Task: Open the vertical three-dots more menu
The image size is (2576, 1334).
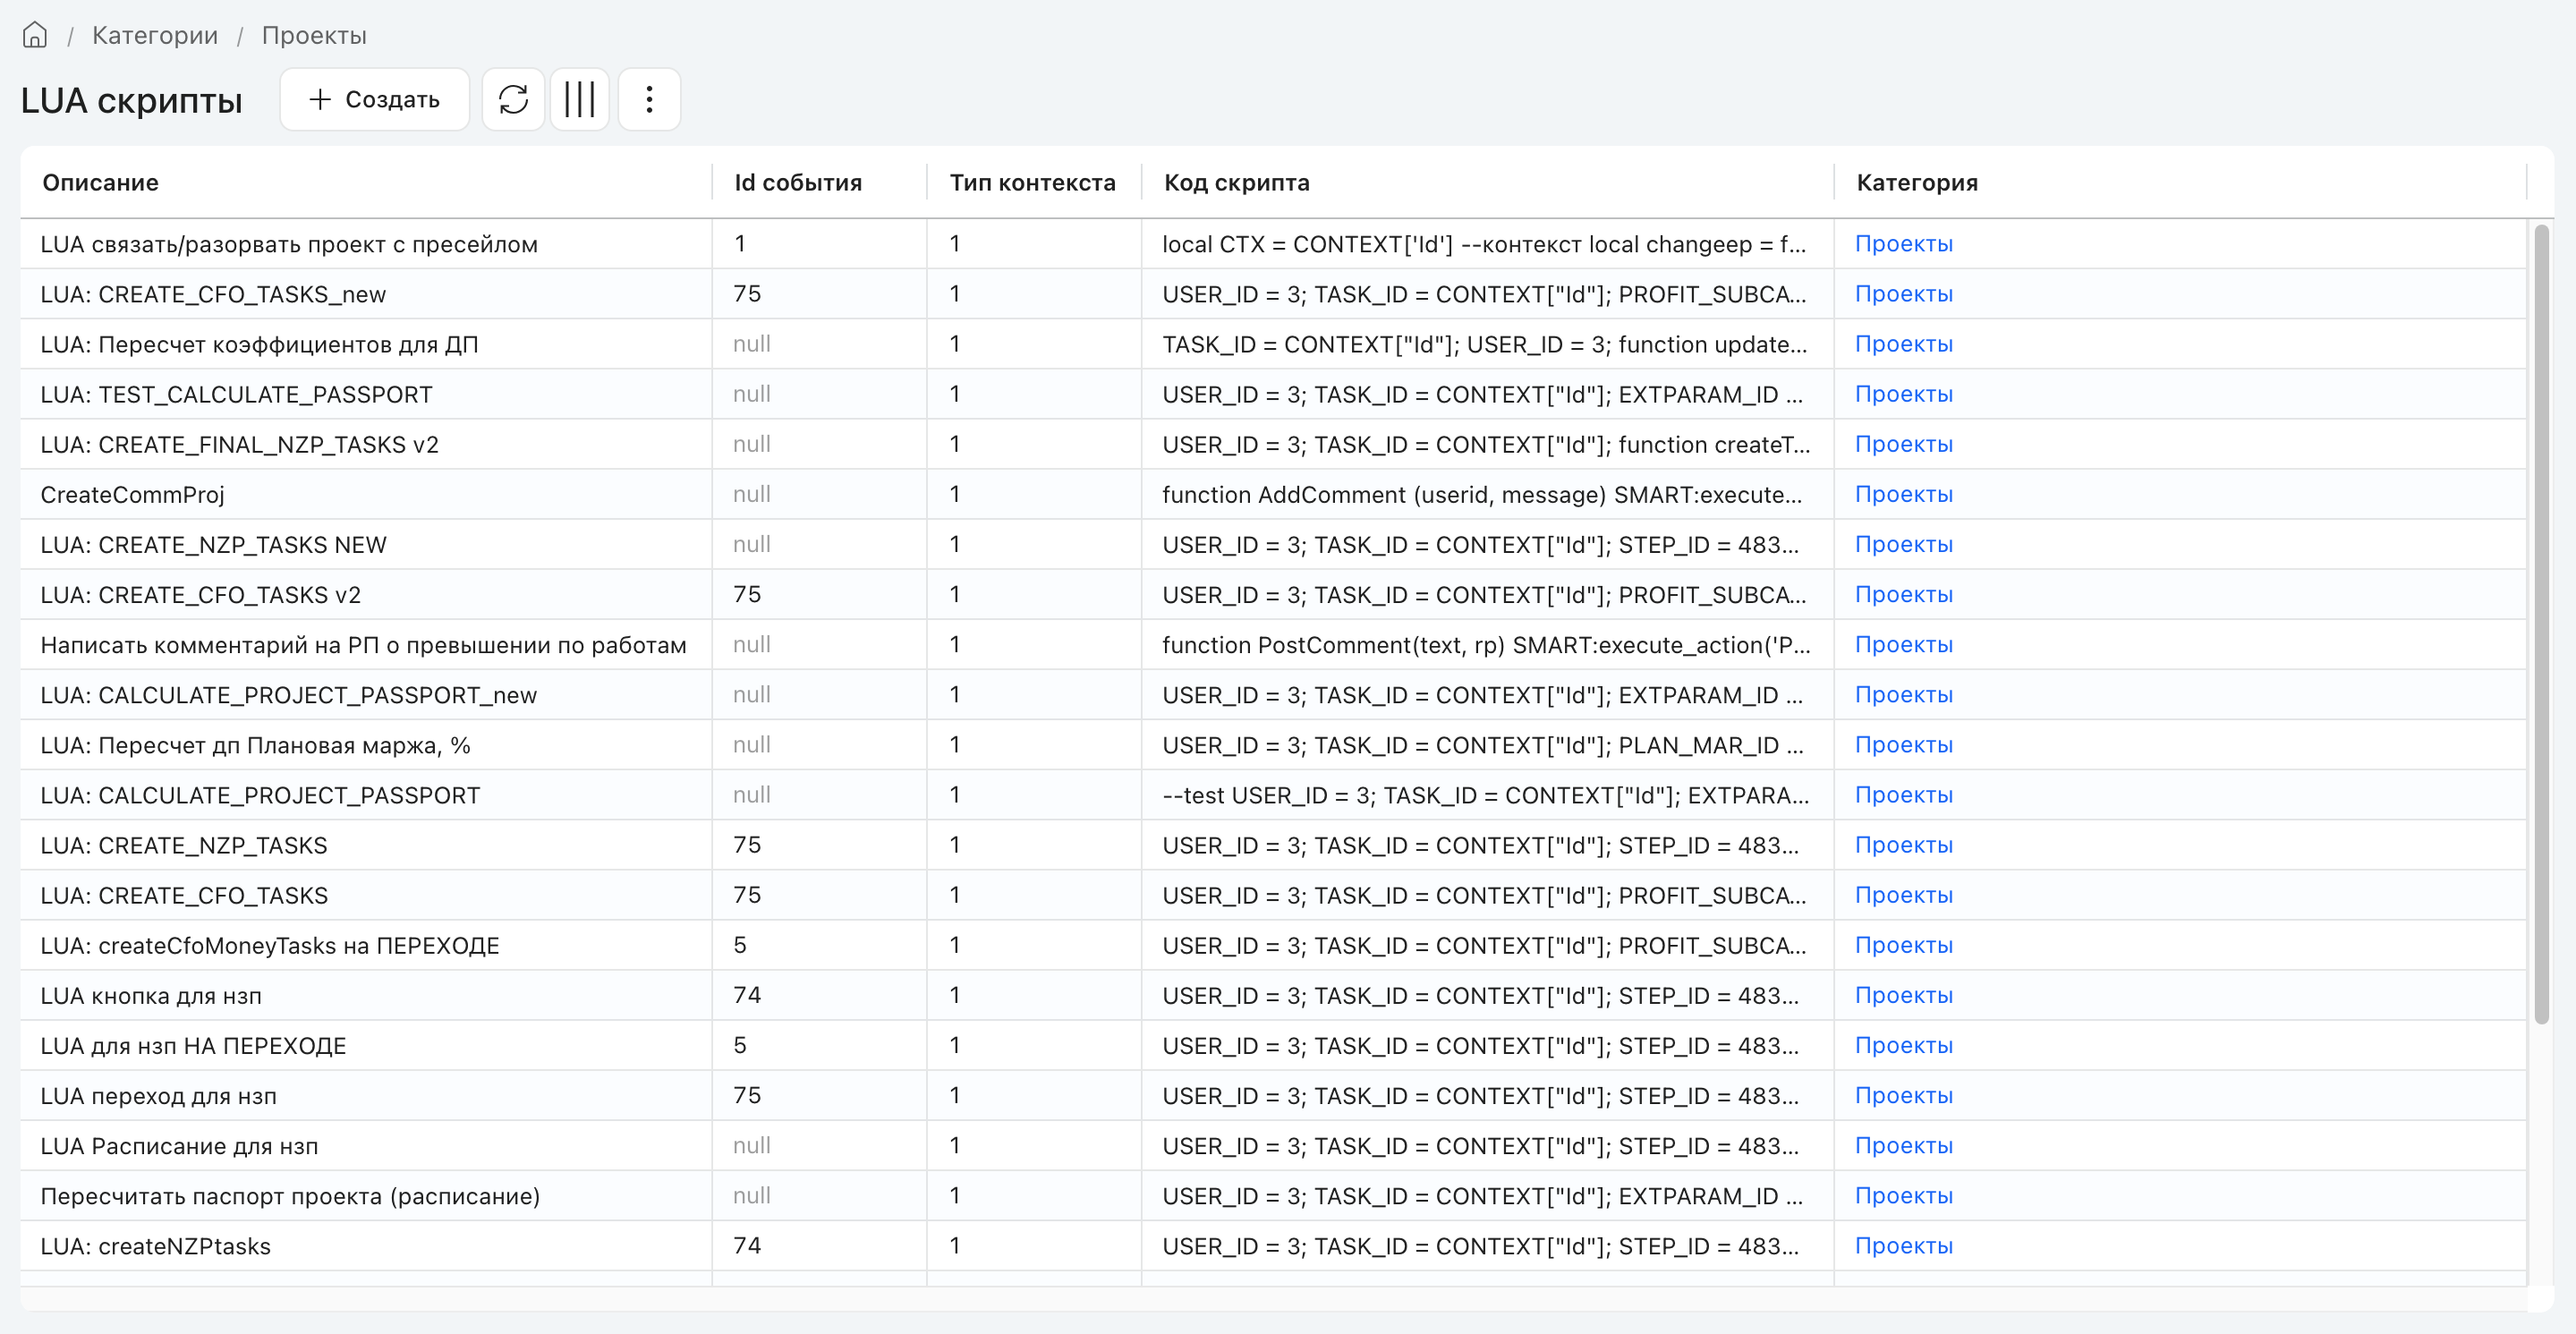Action: [x=649, y=99]
